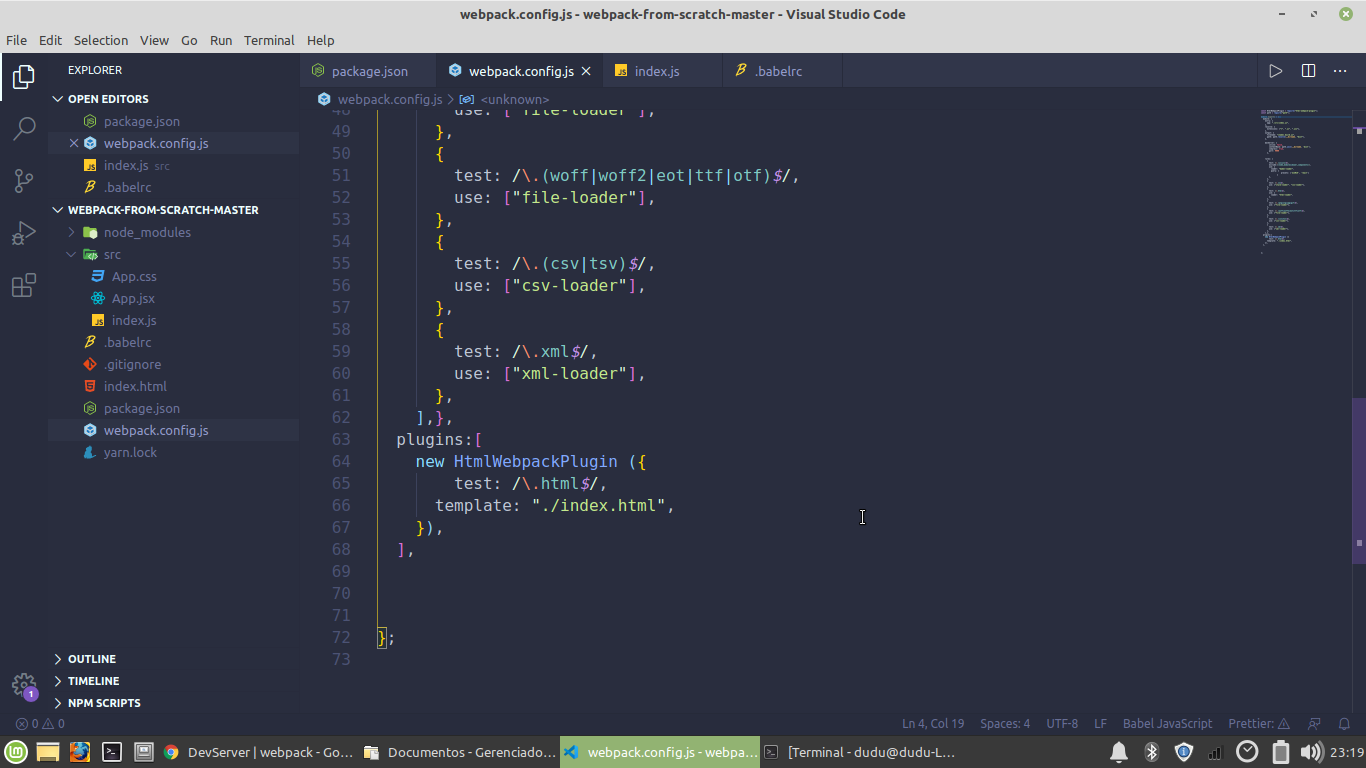This screenshot has height=768, width=1366.
Task: Switch to the .babelrc editor tab
Action: click(782, 71)
